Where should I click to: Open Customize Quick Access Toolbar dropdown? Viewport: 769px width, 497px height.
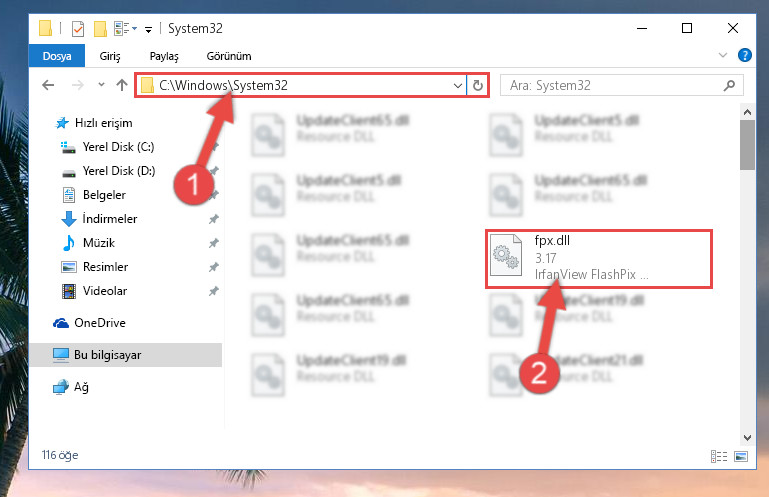click(x=148, y=29)
